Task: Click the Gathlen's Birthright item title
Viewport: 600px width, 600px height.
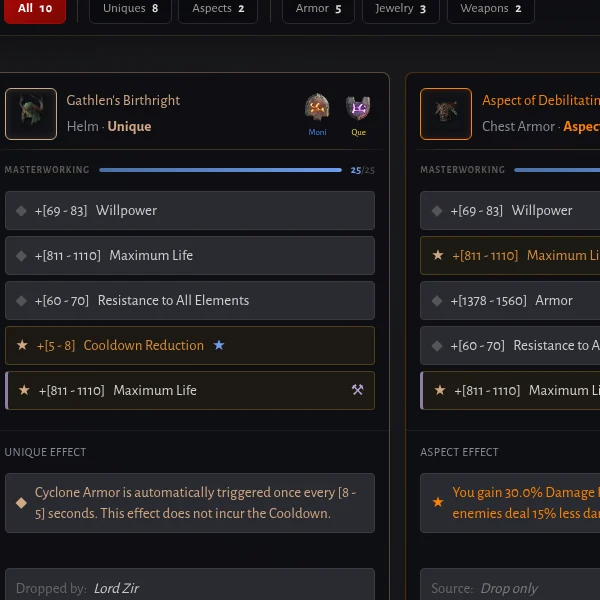Action: (123, 100)
